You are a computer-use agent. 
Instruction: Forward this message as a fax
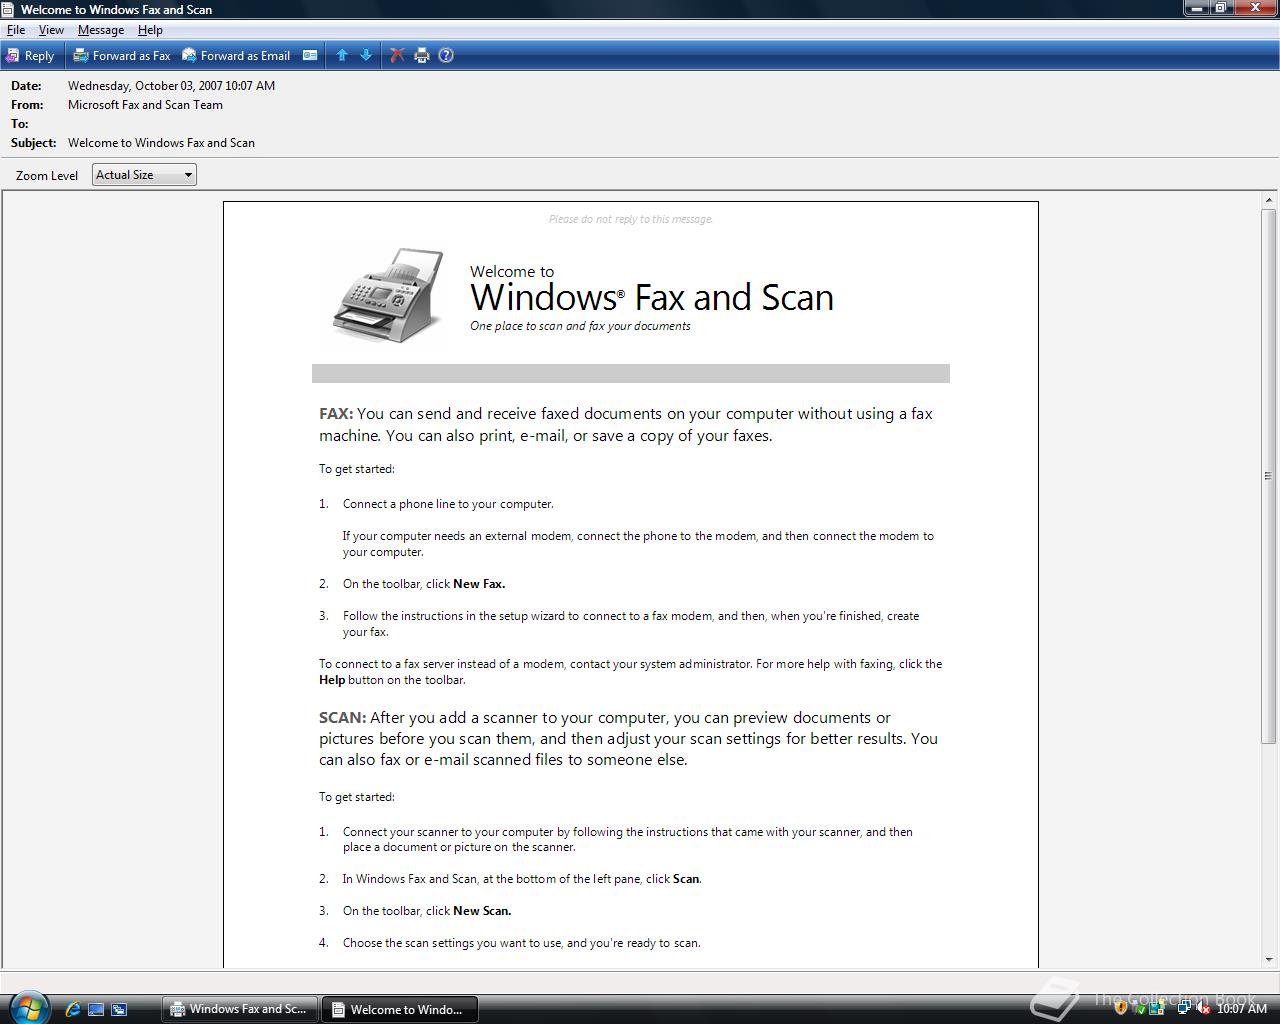tap(122, 56)
